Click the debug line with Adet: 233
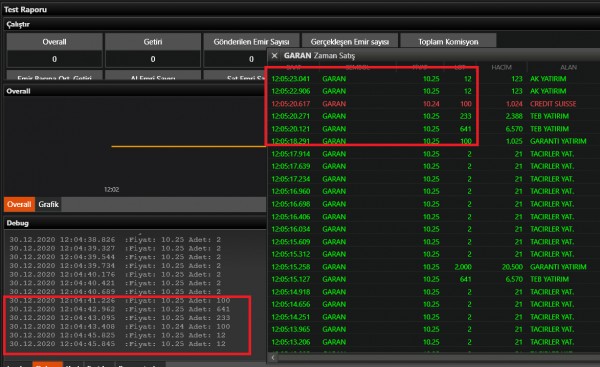 point(120,318)
